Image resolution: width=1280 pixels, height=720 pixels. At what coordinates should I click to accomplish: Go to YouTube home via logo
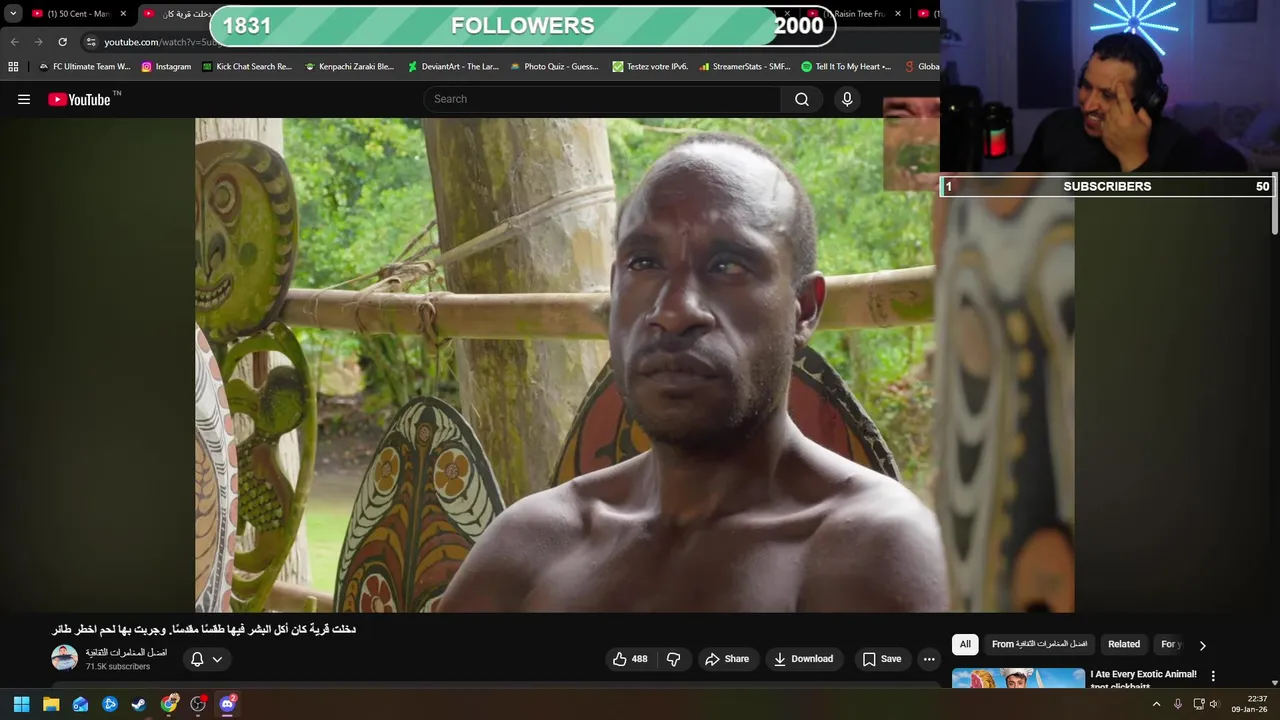pos(79,99)
